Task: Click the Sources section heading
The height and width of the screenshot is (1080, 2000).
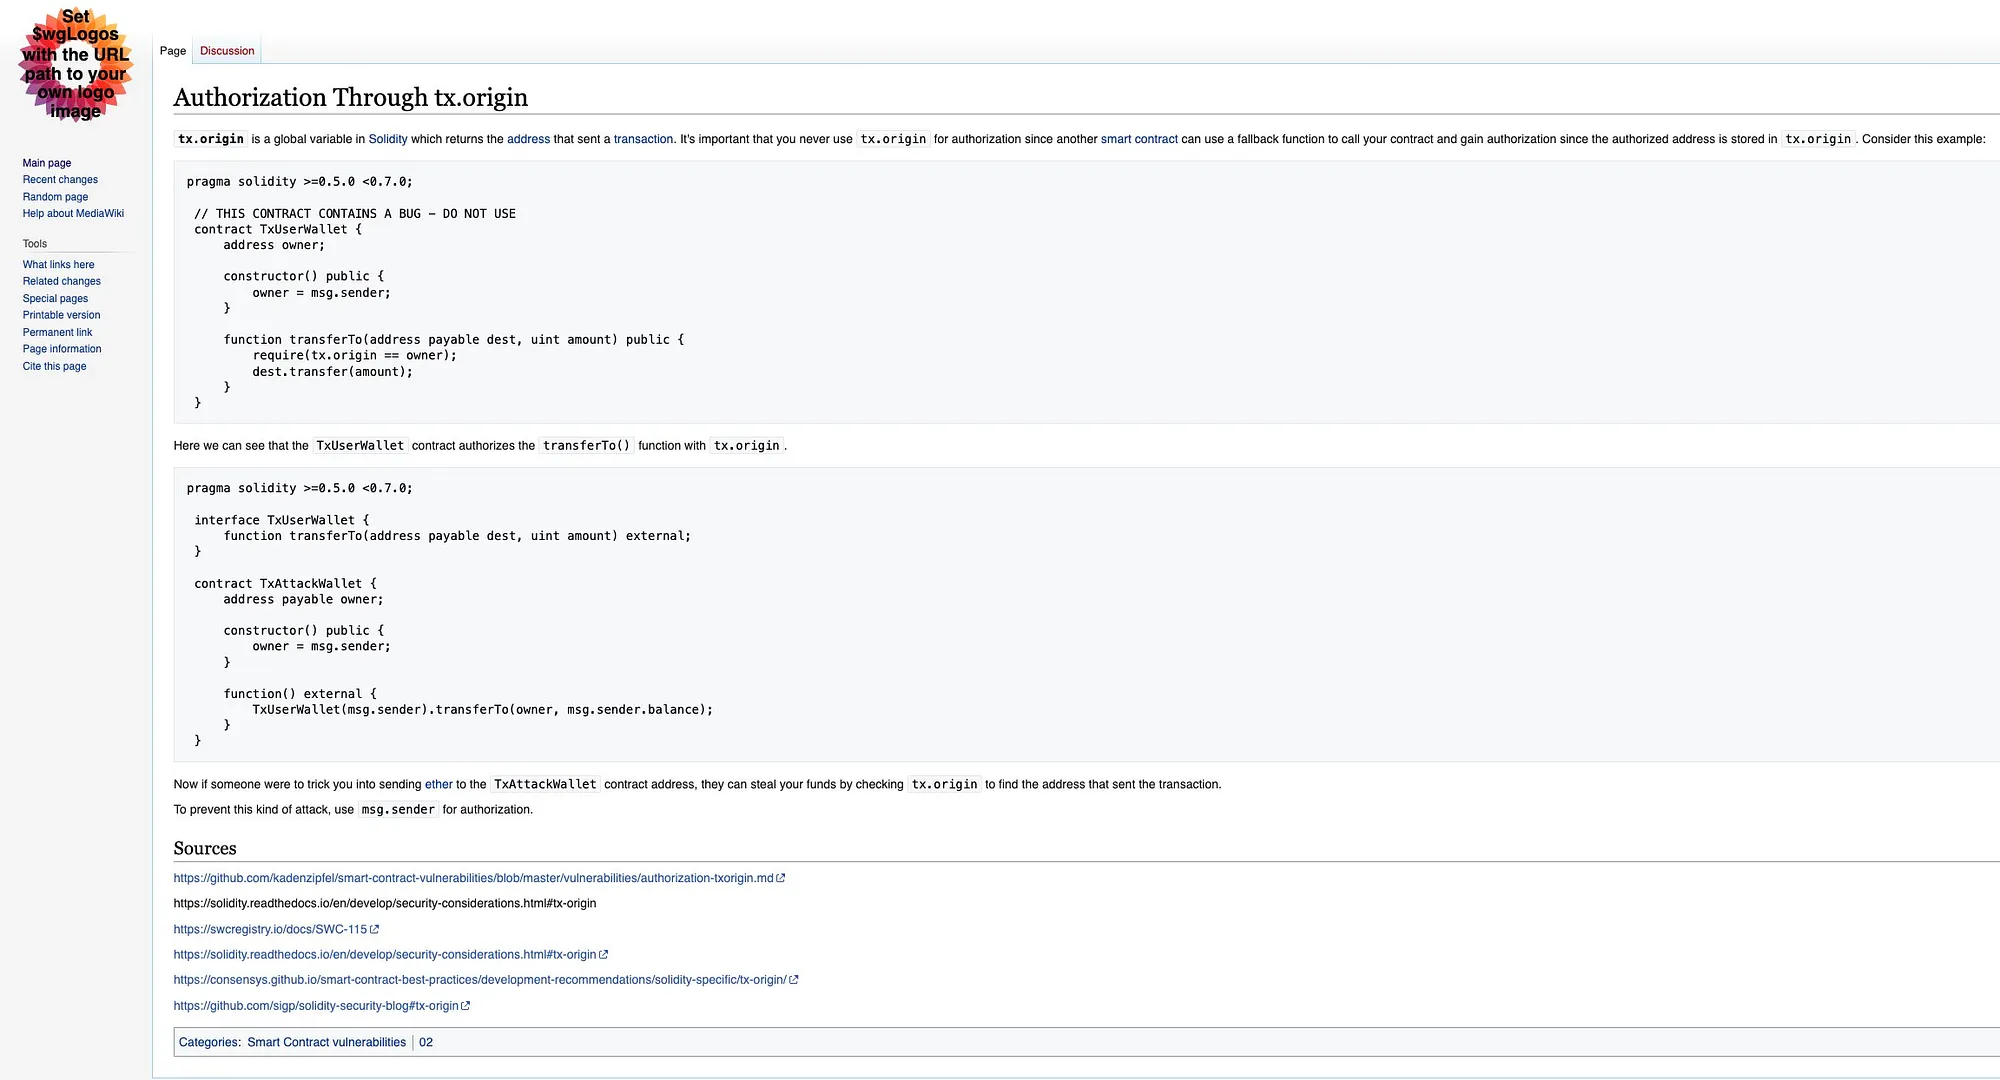Action: (x=205, y=849)
